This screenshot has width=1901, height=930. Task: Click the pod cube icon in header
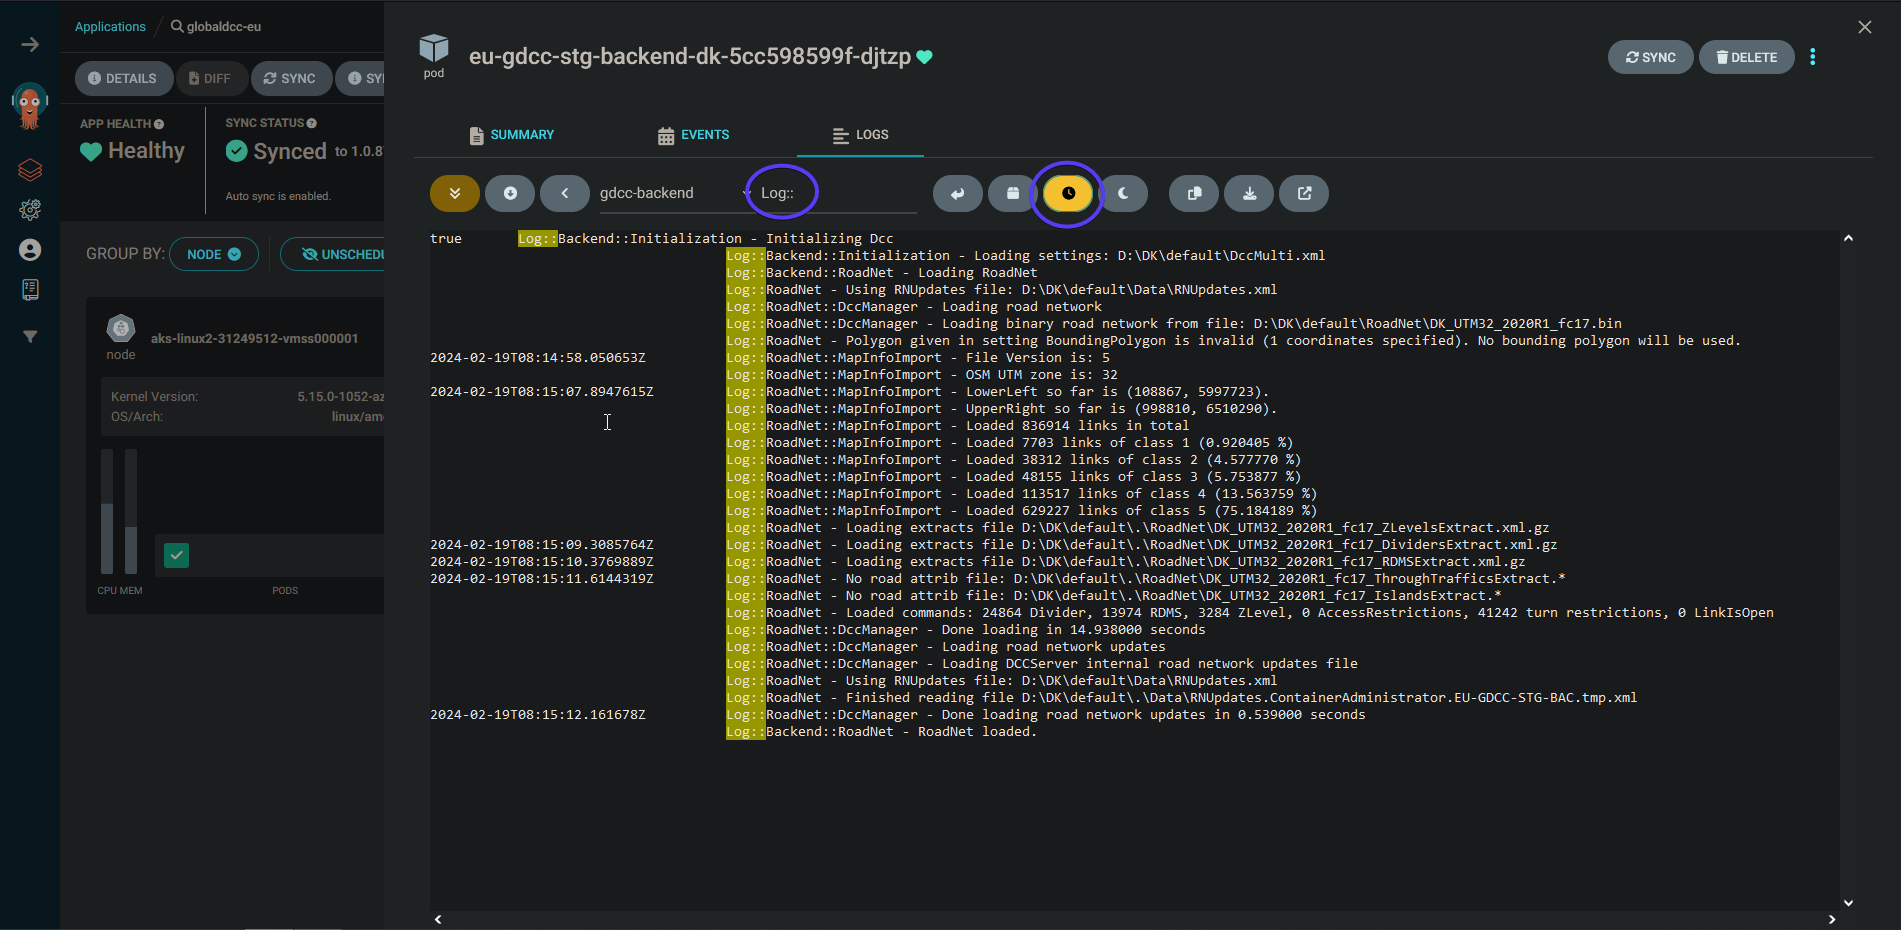pyautogui.click(x=434, y=48)
